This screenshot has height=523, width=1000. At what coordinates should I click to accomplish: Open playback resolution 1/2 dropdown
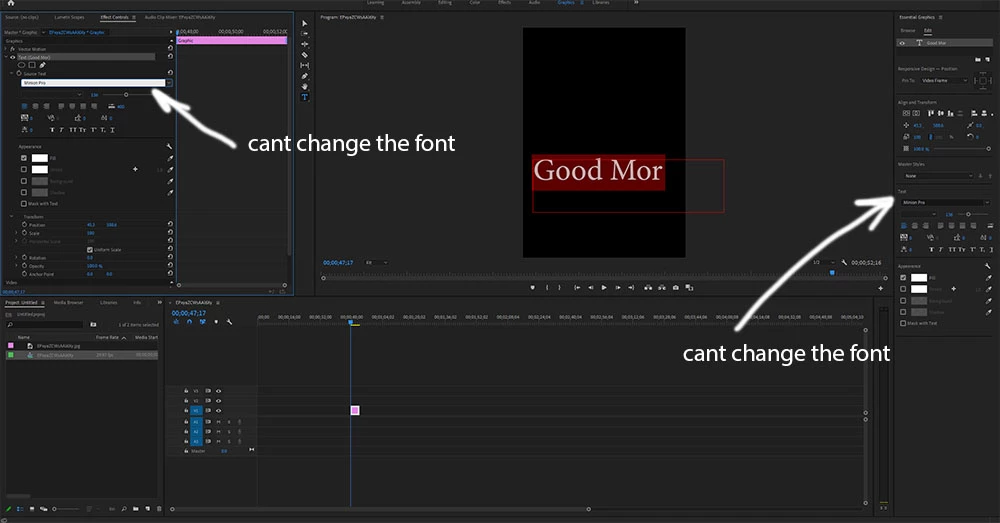point(823,262)
